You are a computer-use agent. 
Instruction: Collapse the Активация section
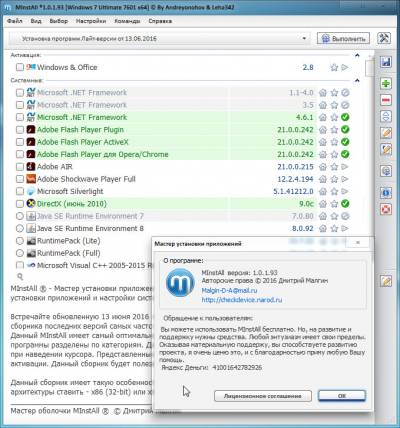(x=357, y=55)
